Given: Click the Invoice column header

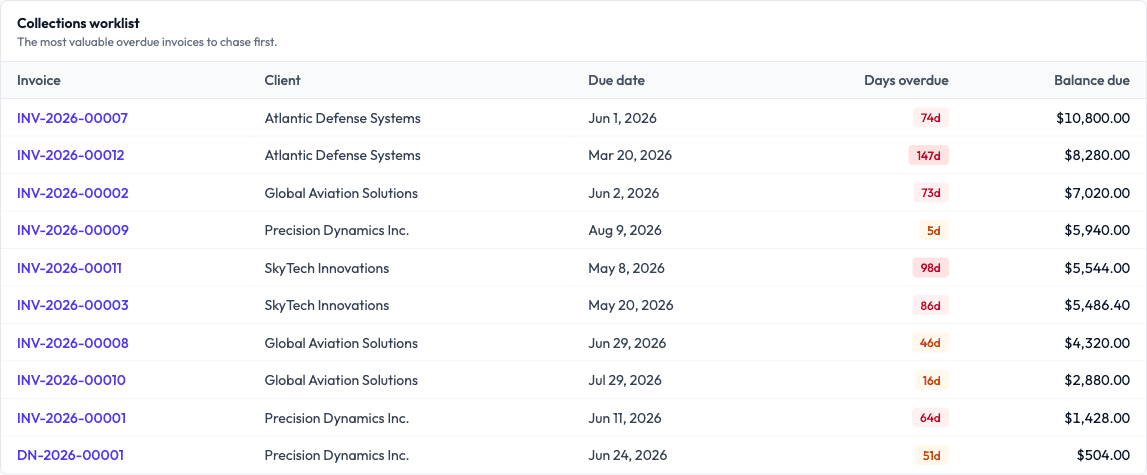Looking at the screenshot, I should (x=39, y=81).
